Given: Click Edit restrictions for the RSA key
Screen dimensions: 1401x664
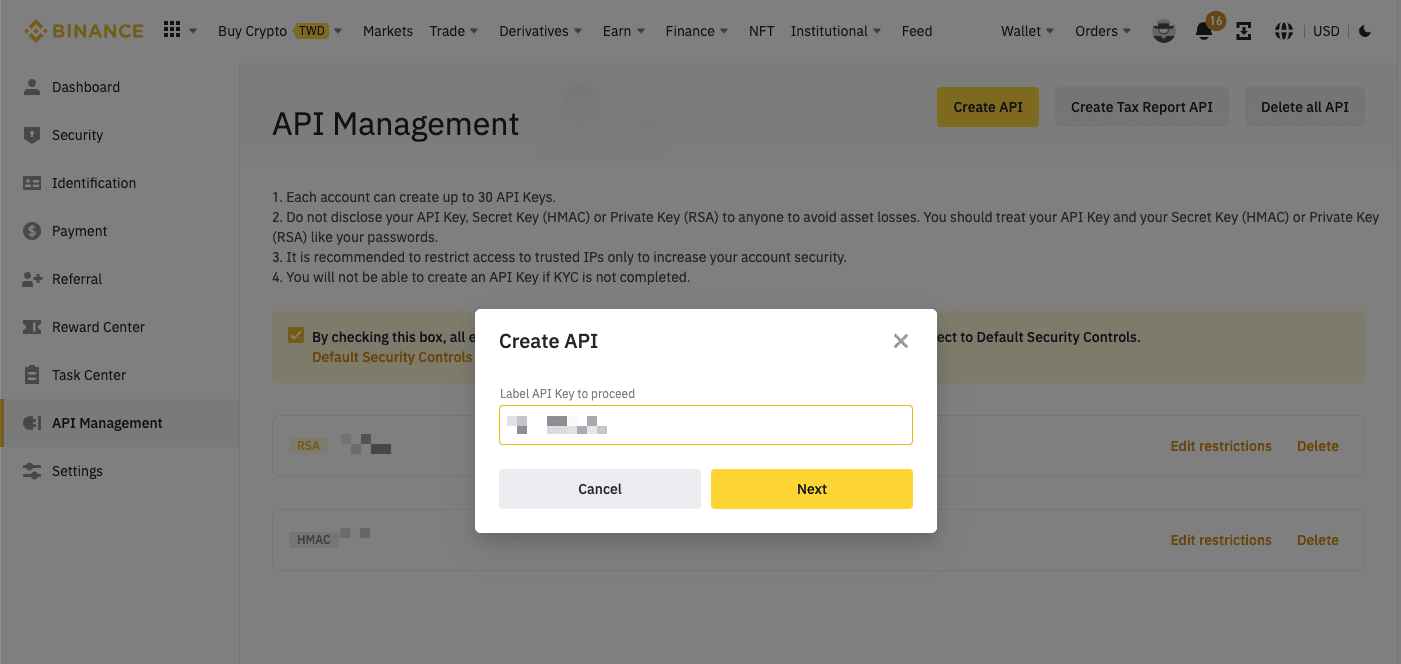Looking at the screenshot, I should tap(1220, 446).
